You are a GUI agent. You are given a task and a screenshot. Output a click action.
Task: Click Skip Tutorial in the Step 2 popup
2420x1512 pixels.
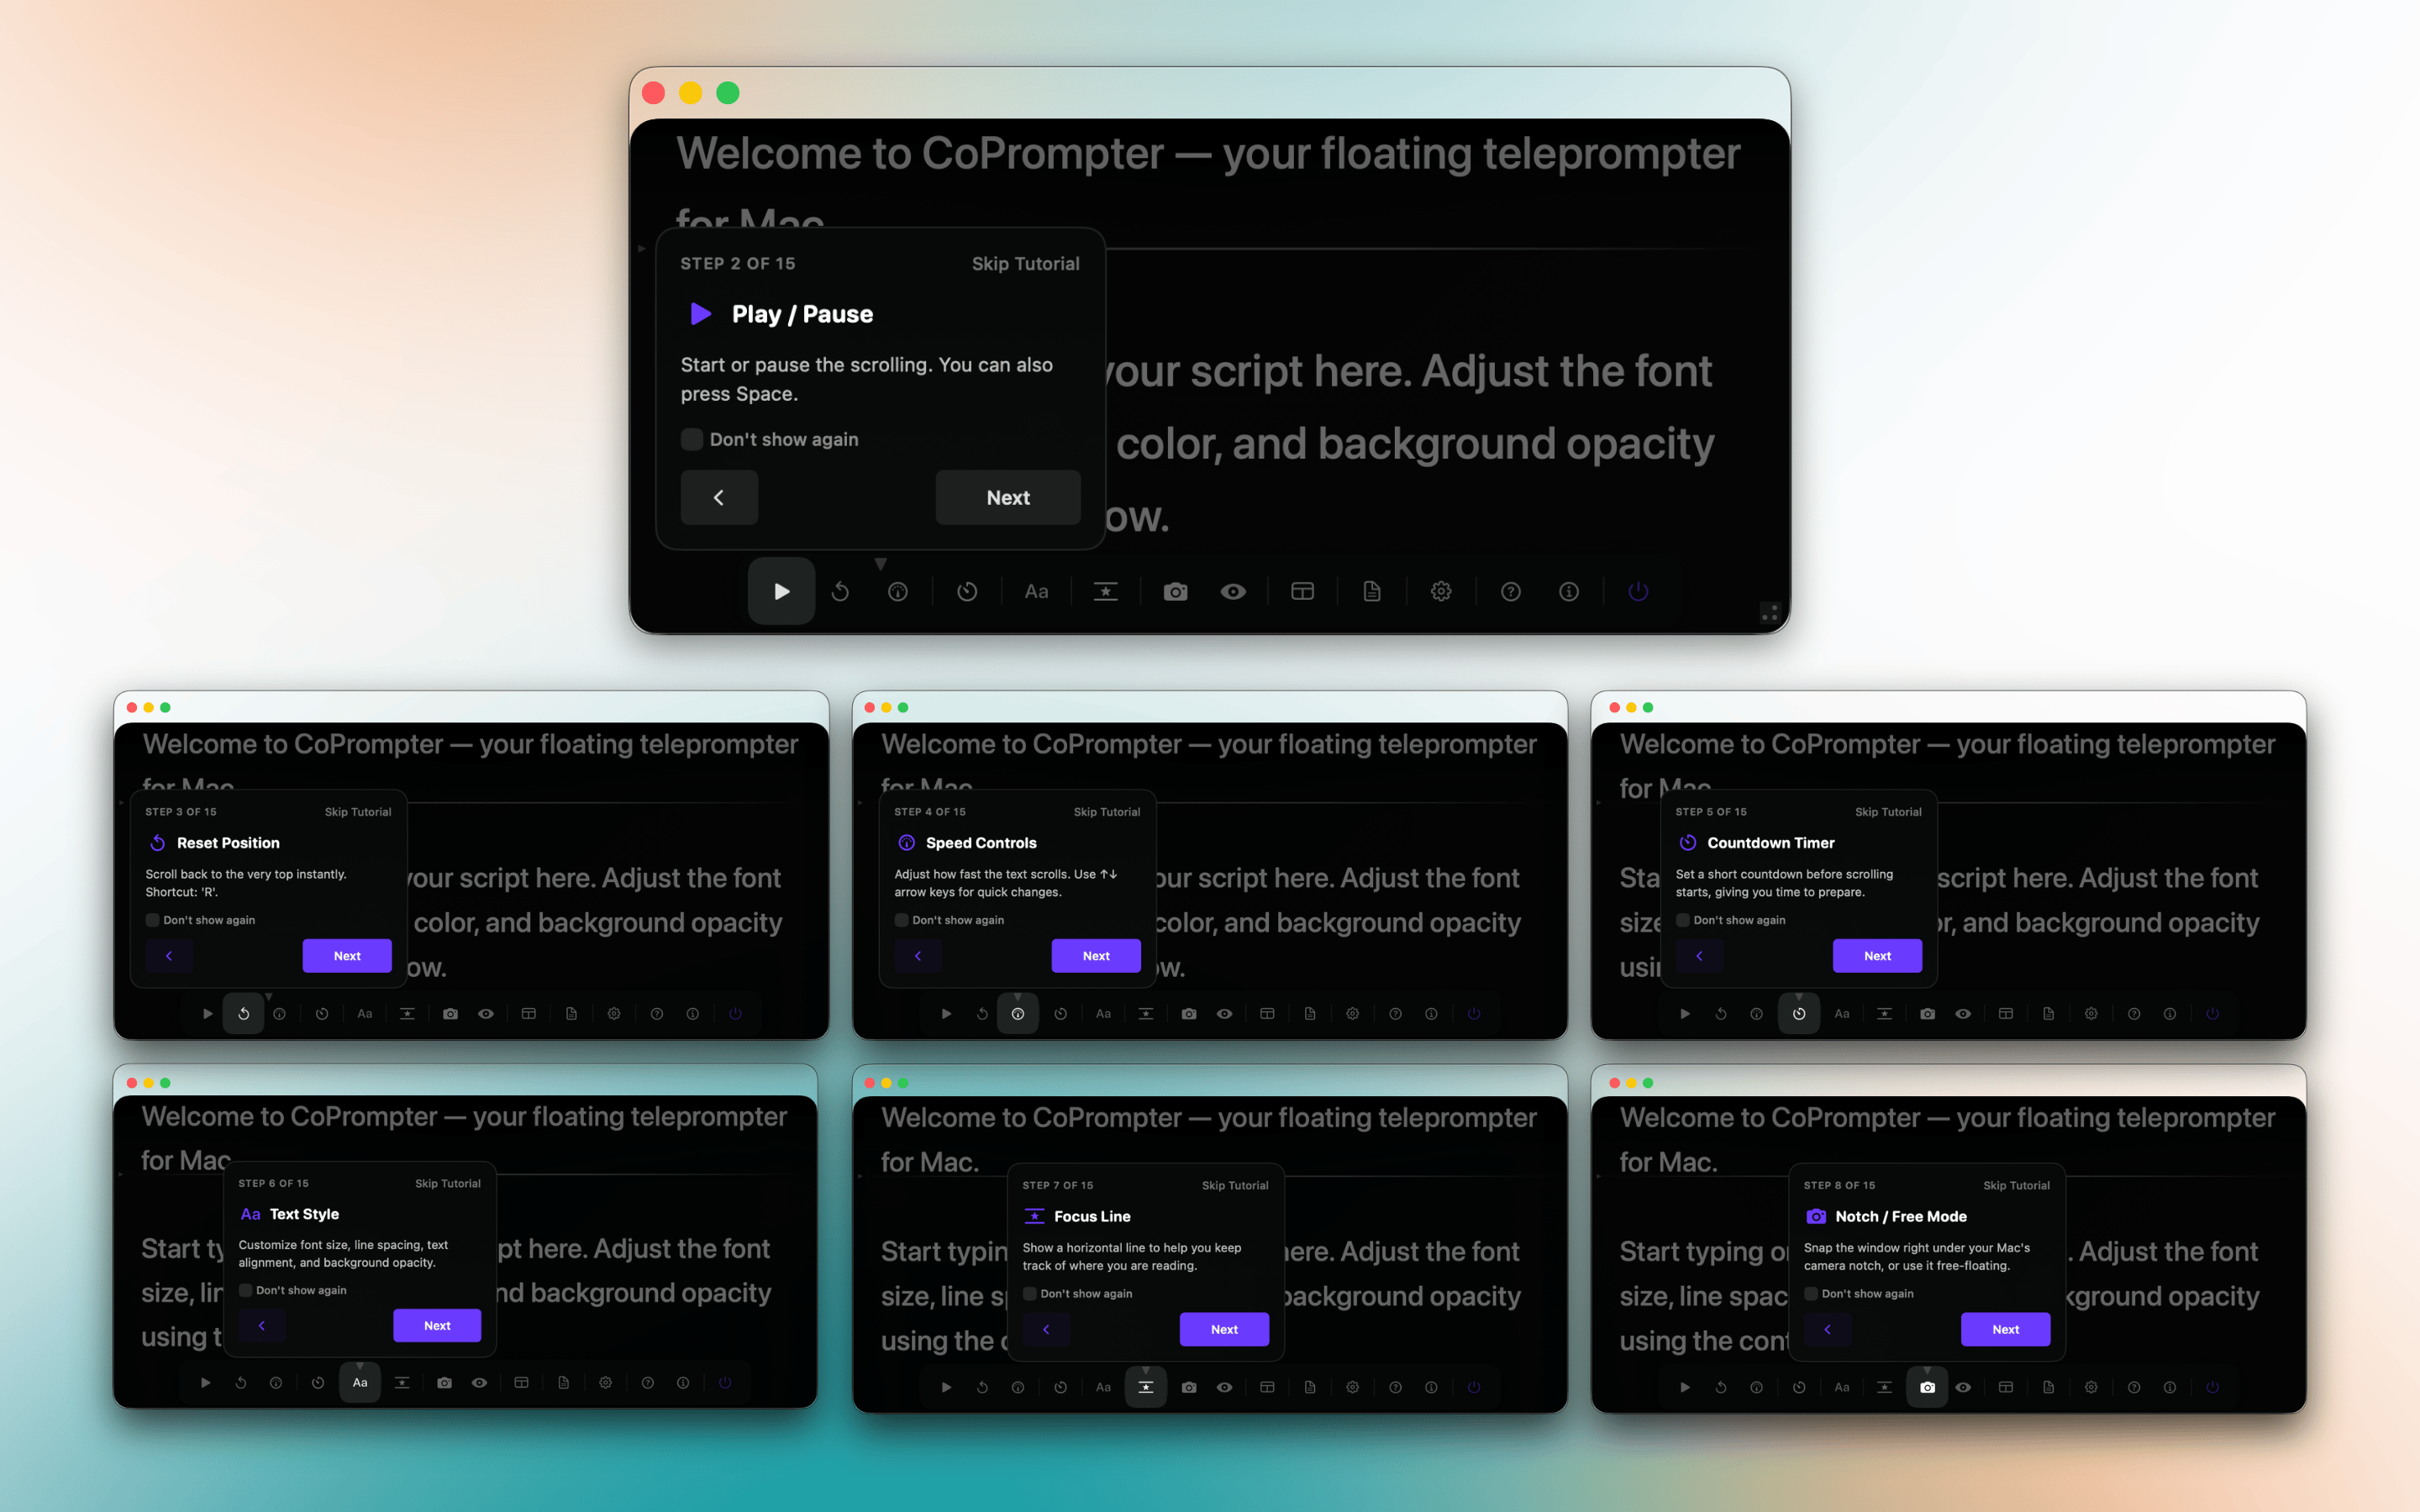[1025, 264]
